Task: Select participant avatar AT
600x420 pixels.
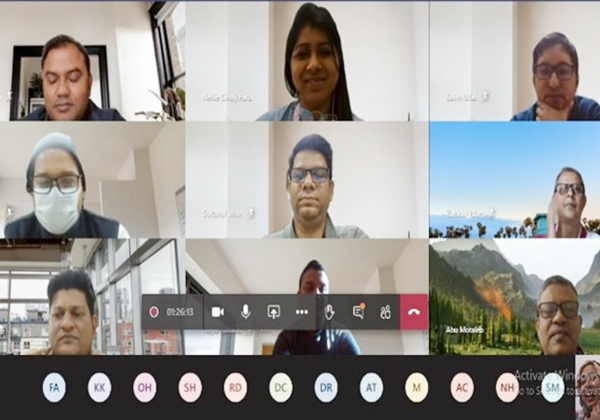Action: point(371,388)
